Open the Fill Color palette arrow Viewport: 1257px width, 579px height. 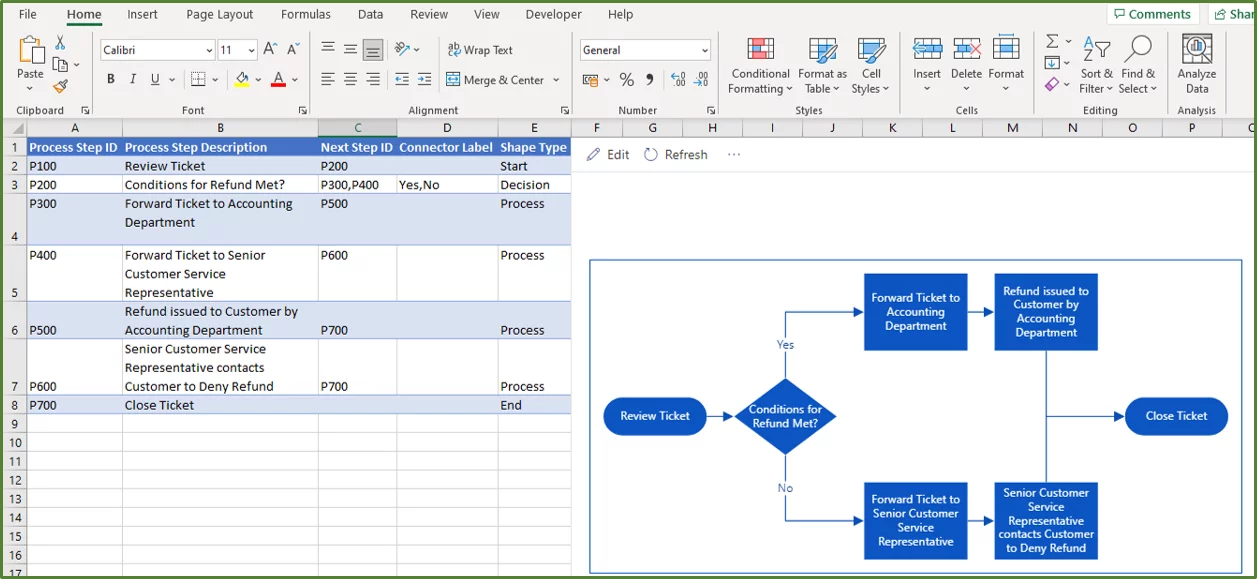click(x=258, y=80)
